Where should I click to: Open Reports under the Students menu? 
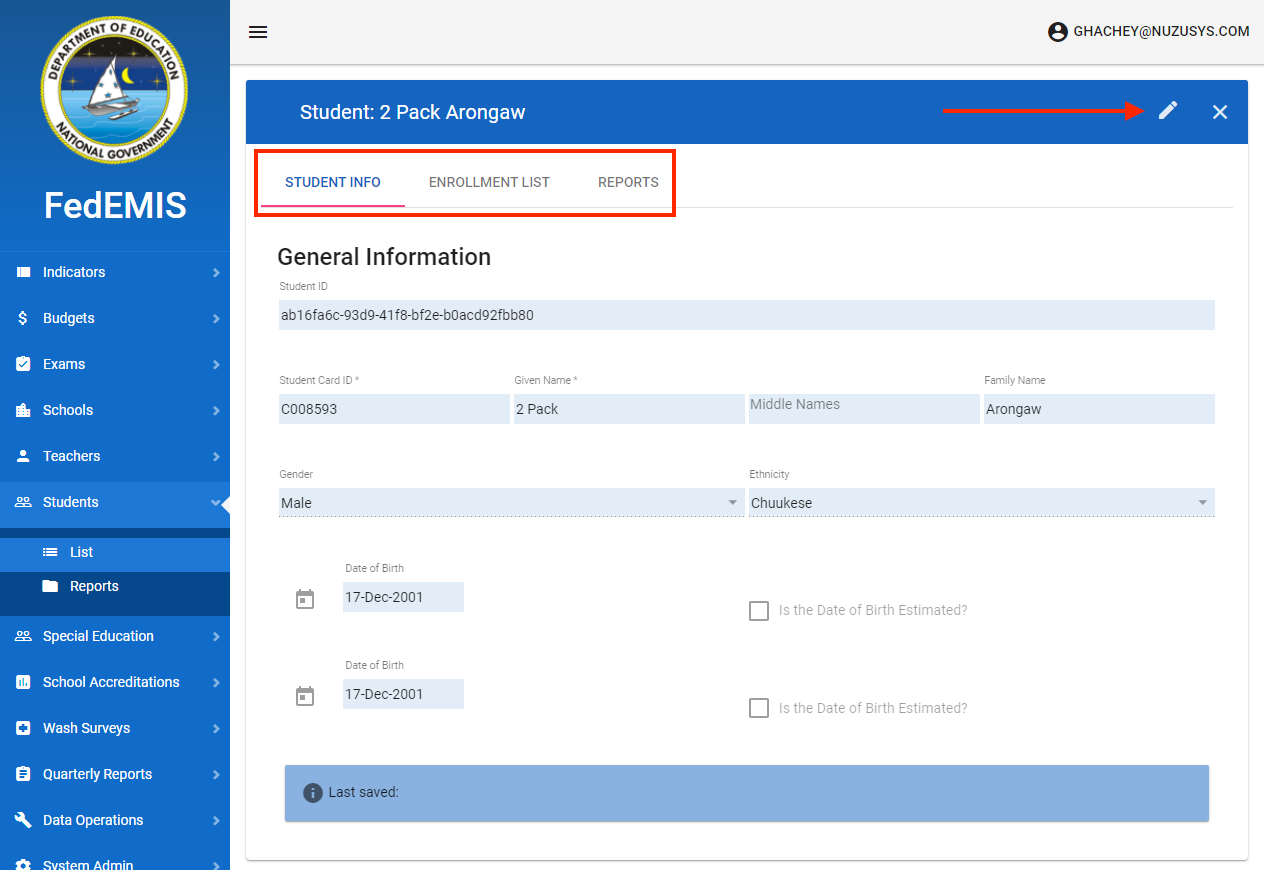94,586
